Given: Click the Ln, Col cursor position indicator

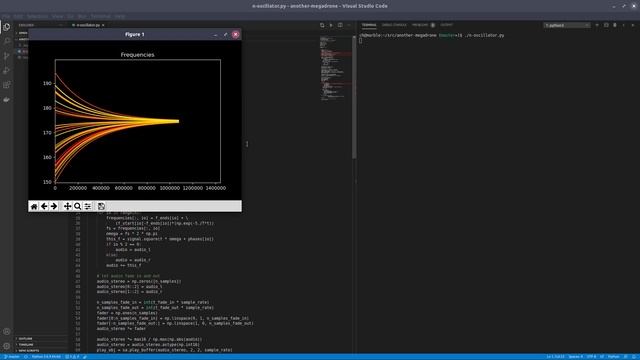Looking at the screenshot, I should tap(556, 357).
